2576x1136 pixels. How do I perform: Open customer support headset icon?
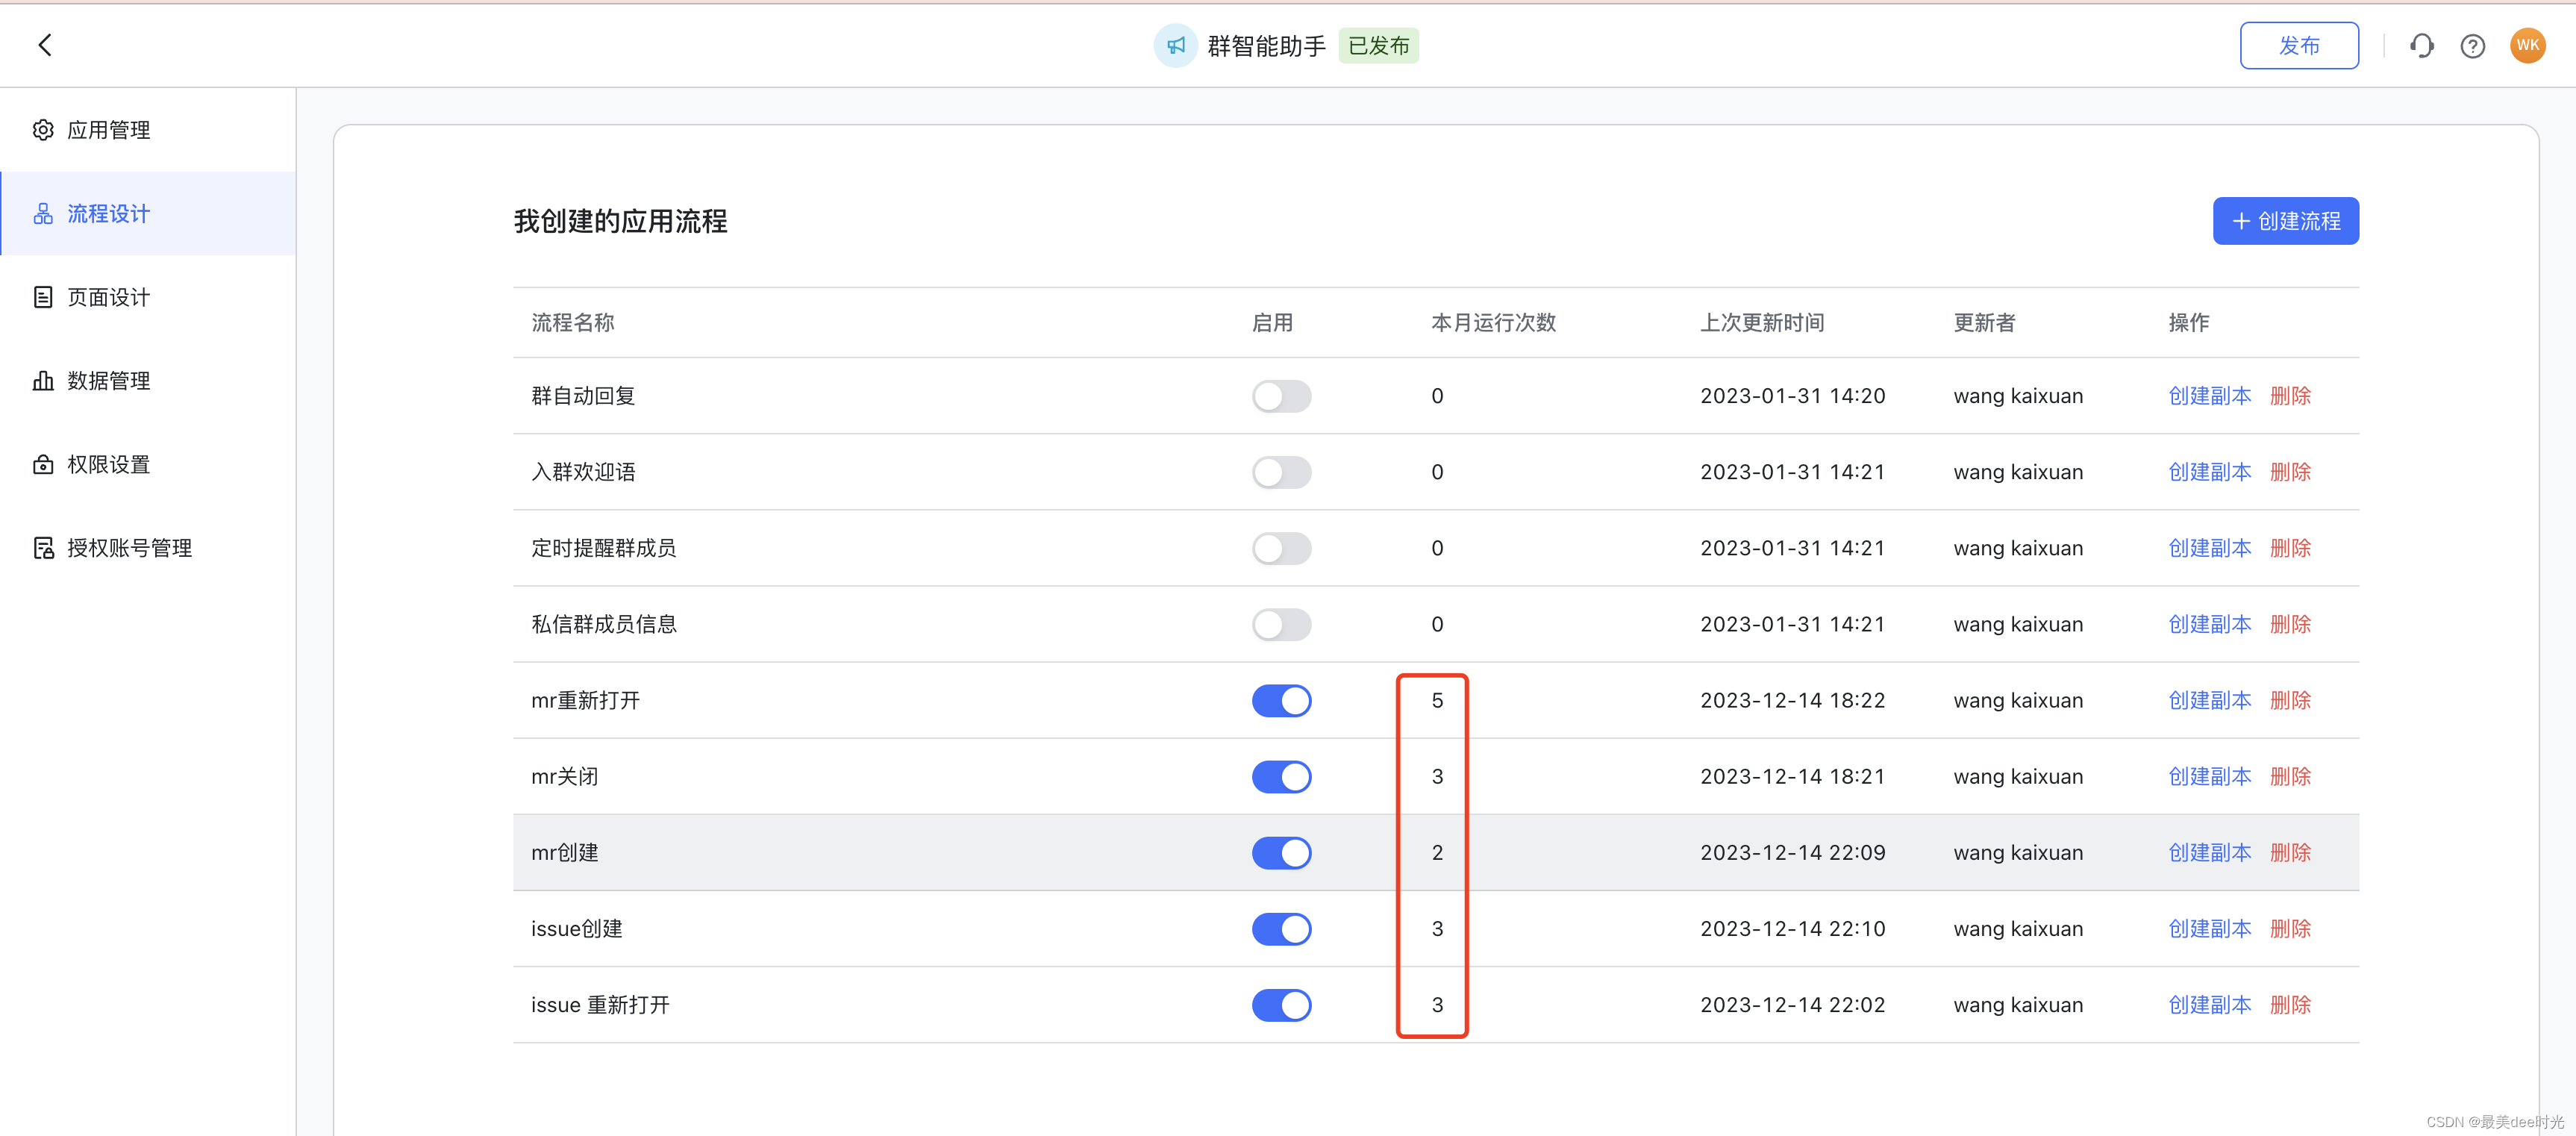(2421, 46)
